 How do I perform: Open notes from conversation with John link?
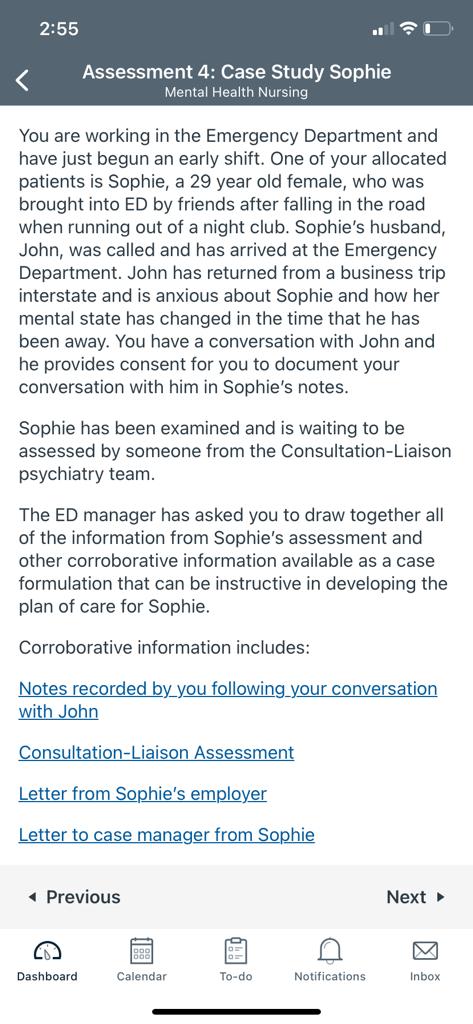(x=228, y=699)
